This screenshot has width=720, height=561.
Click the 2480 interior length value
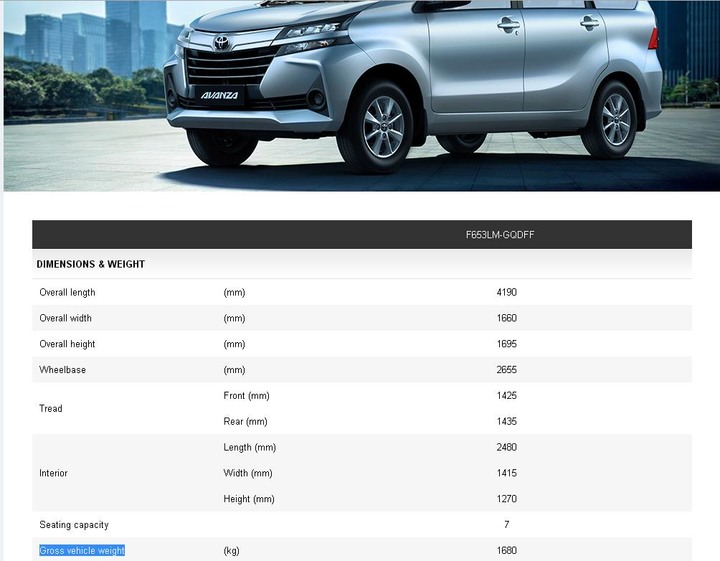click(x=506, y=447)
